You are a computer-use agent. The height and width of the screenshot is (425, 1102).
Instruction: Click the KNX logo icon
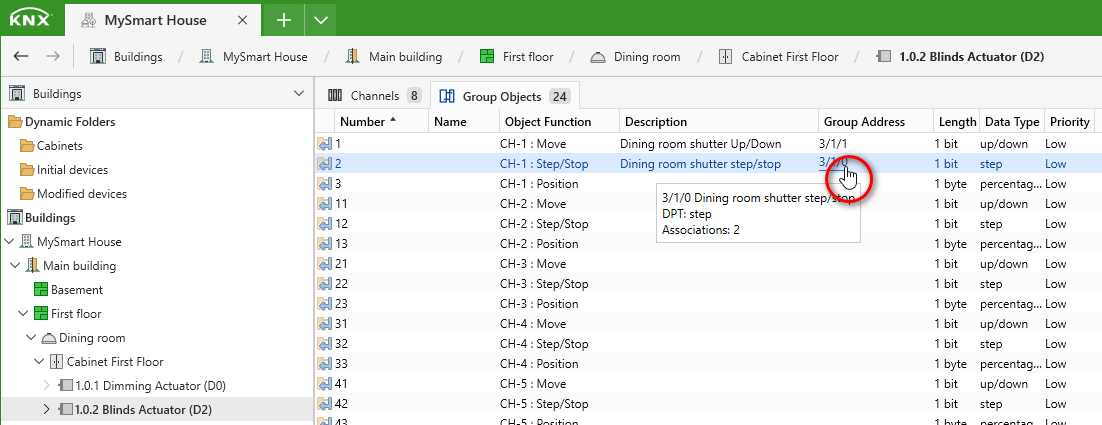(x=30, y=20)
